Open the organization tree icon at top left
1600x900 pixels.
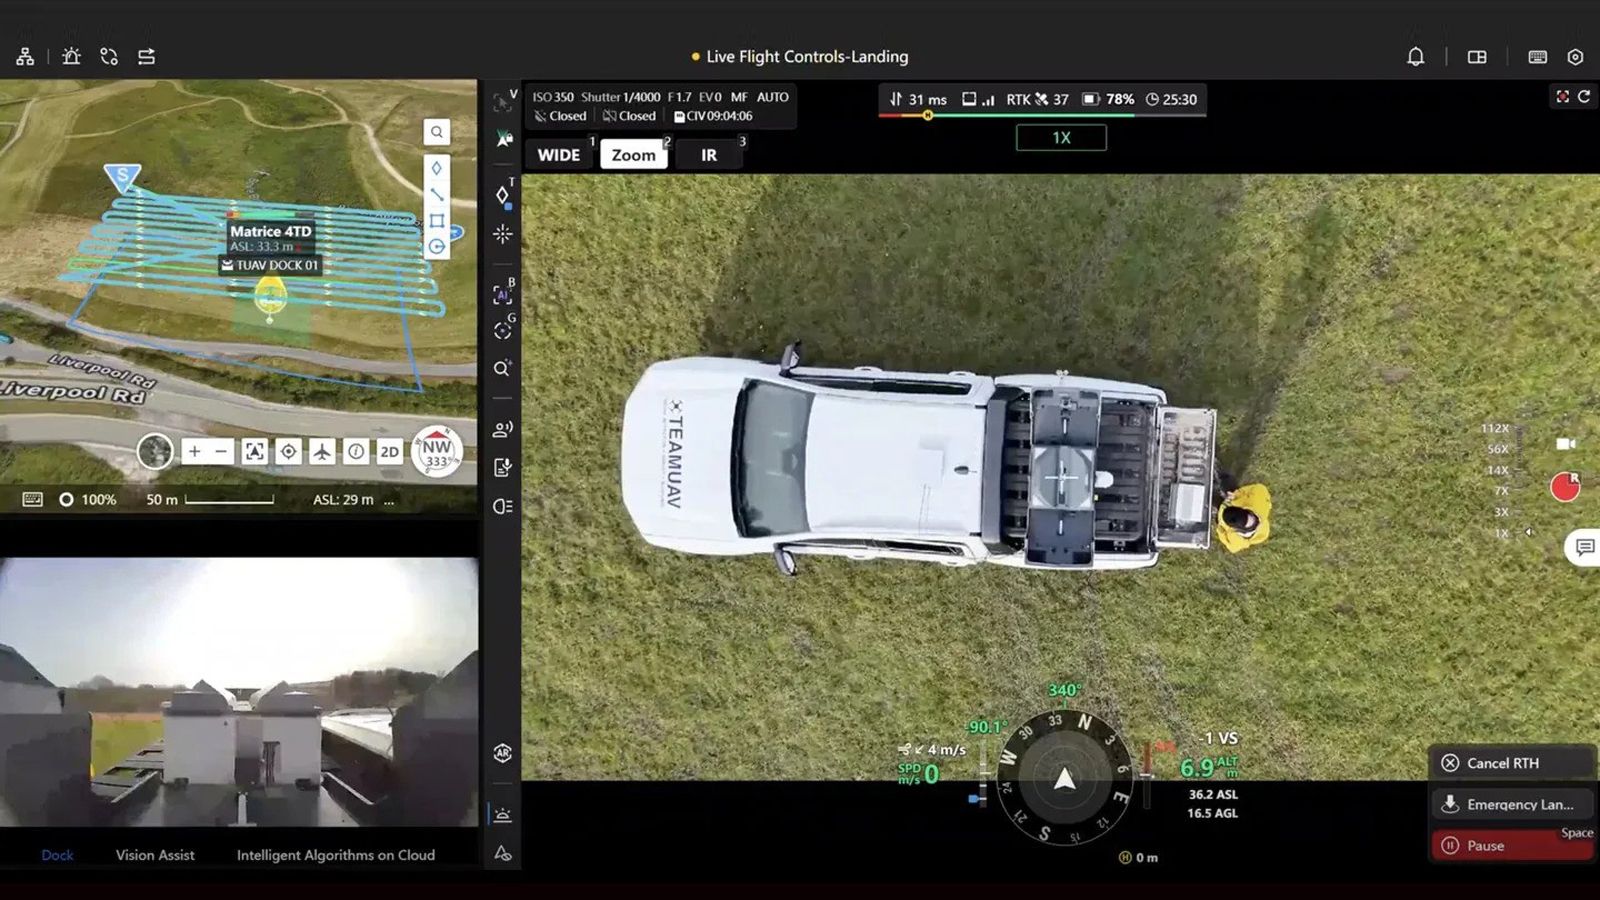pyautogui.click(x=25, y=57)
